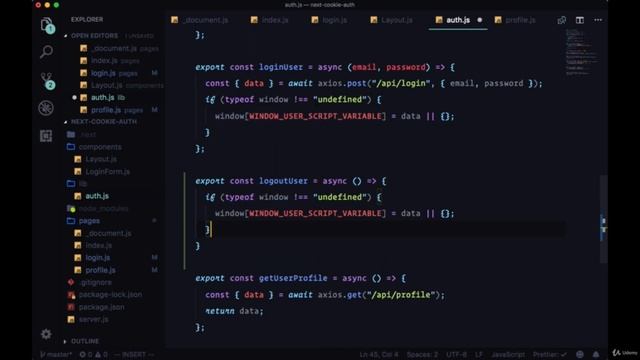
Task: Collapse the lib folder
Action: point(78,184)
